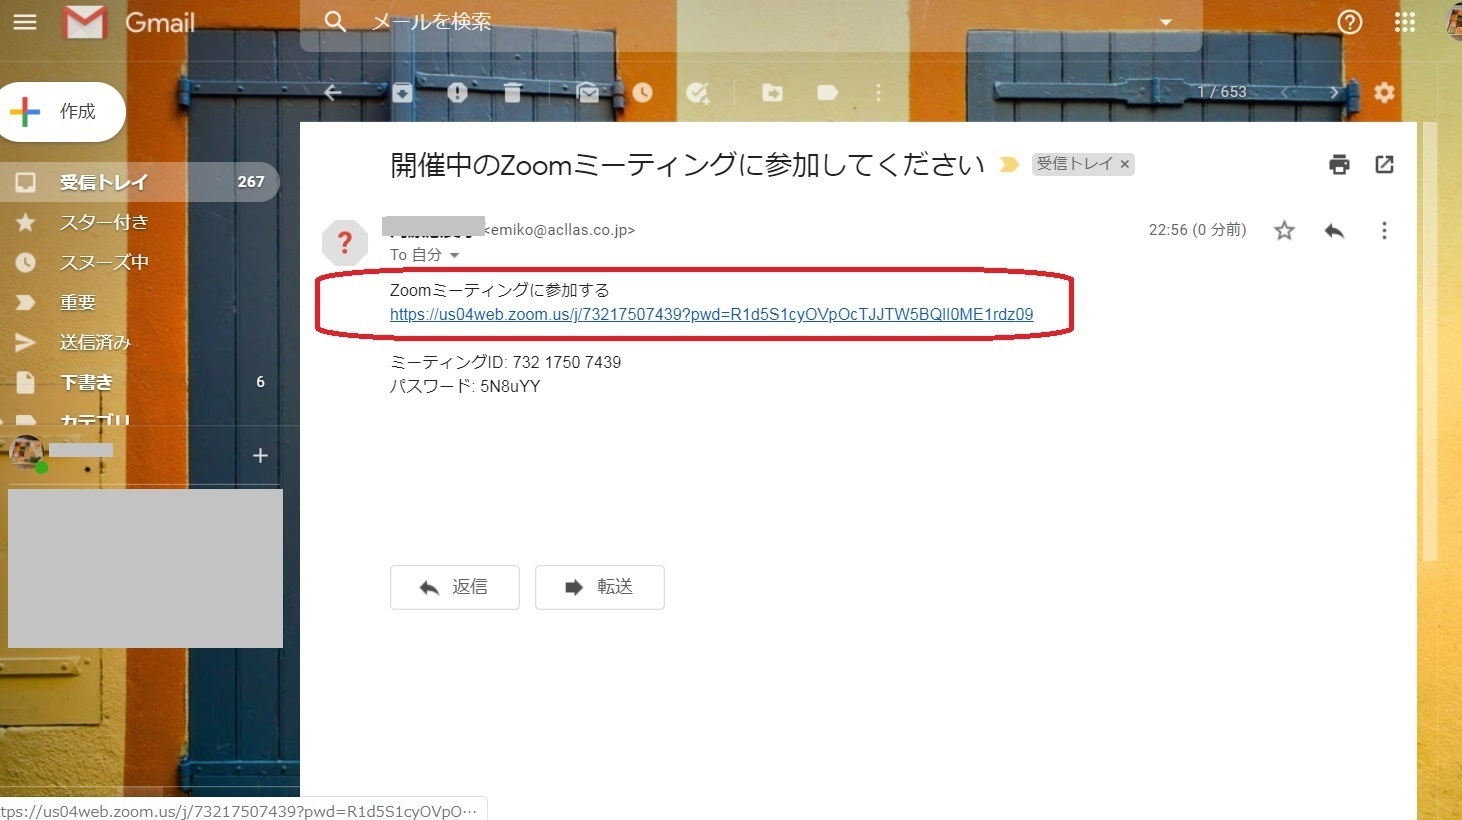Viewport: 1462px width, 820px height.
Task: Mark the email as unread
Action: 589,92
